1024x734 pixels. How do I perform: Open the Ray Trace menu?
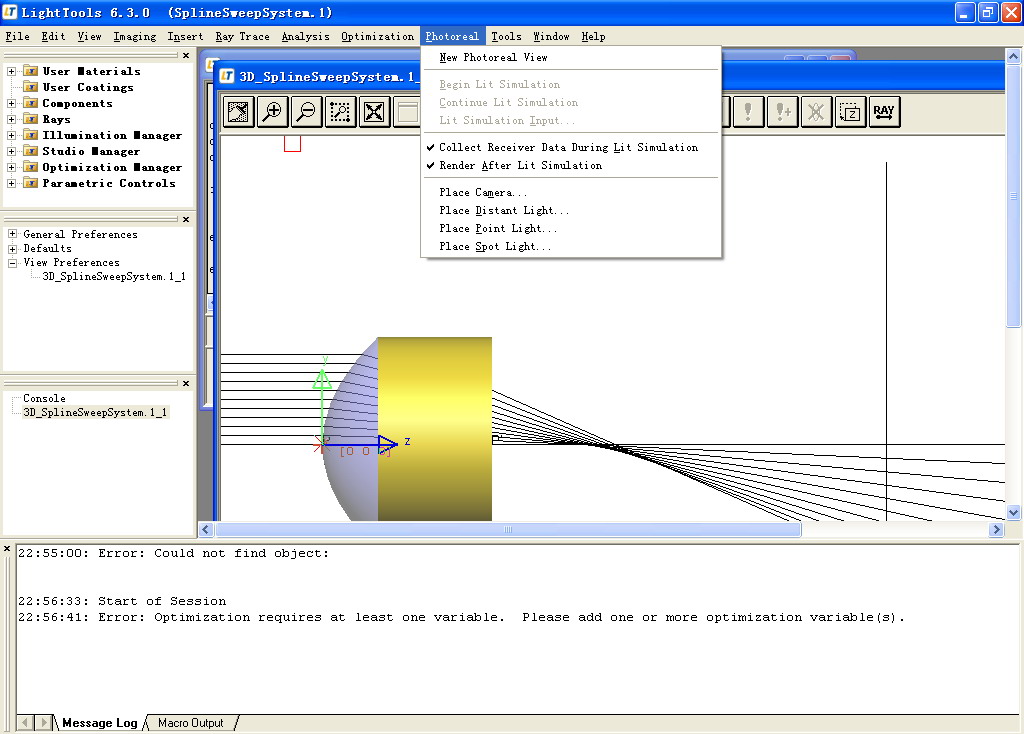click(x=242, y=37)
